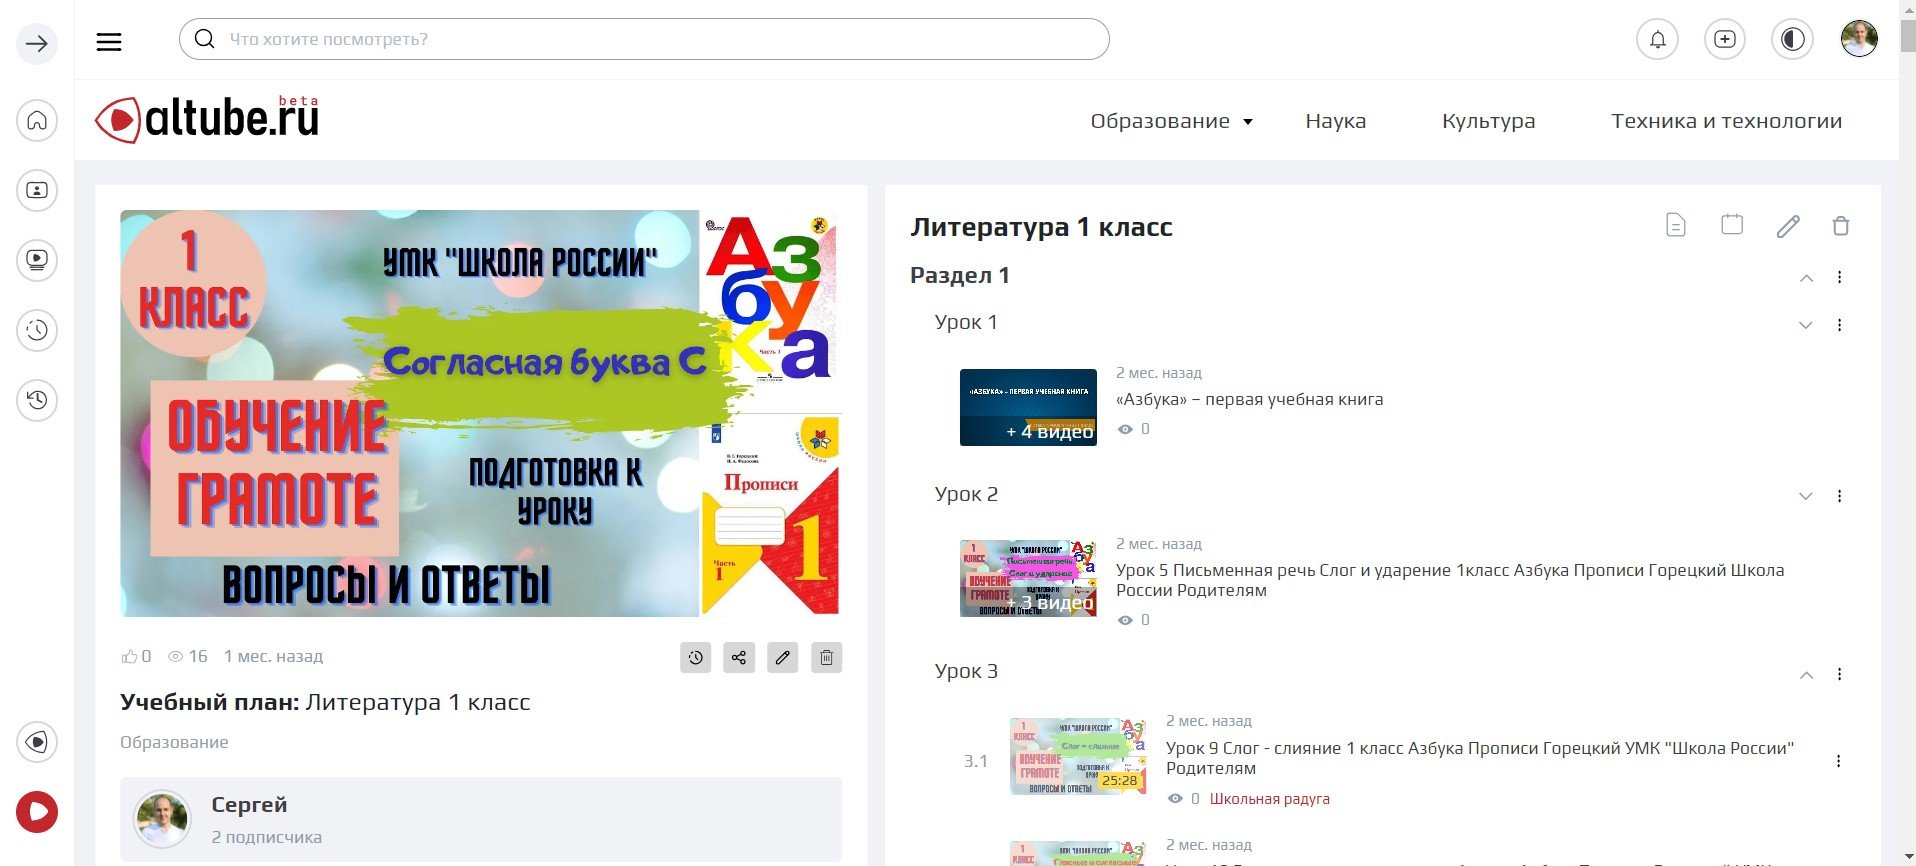Open Урок 2 three-dot options
This screenshot has width=1916, height=866.
(x=1839, y=496)
